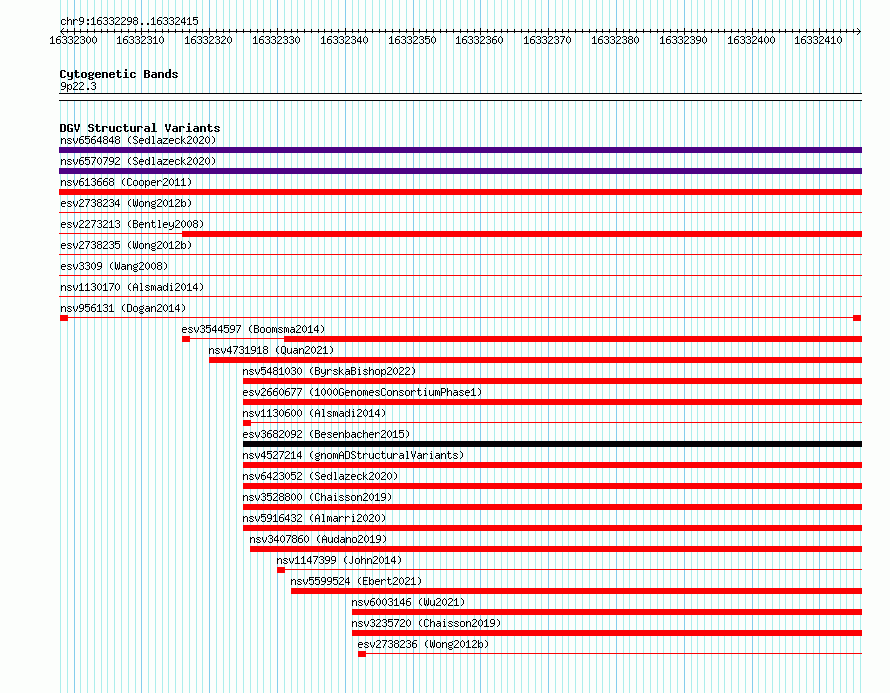Image resolution: width=890 pixels, height=693 pixels.
Task: Click the left arrow end of the ruler
Action: click(62, 31)
